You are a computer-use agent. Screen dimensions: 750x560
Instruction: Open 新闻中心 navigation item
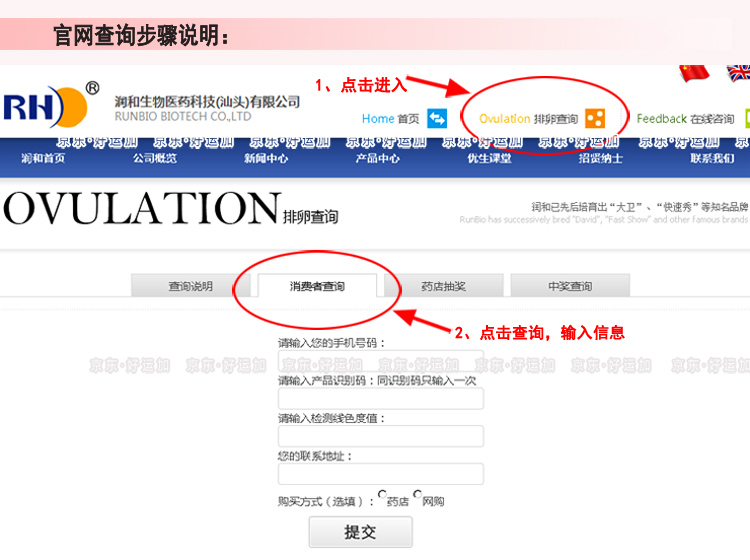point(266,158)
